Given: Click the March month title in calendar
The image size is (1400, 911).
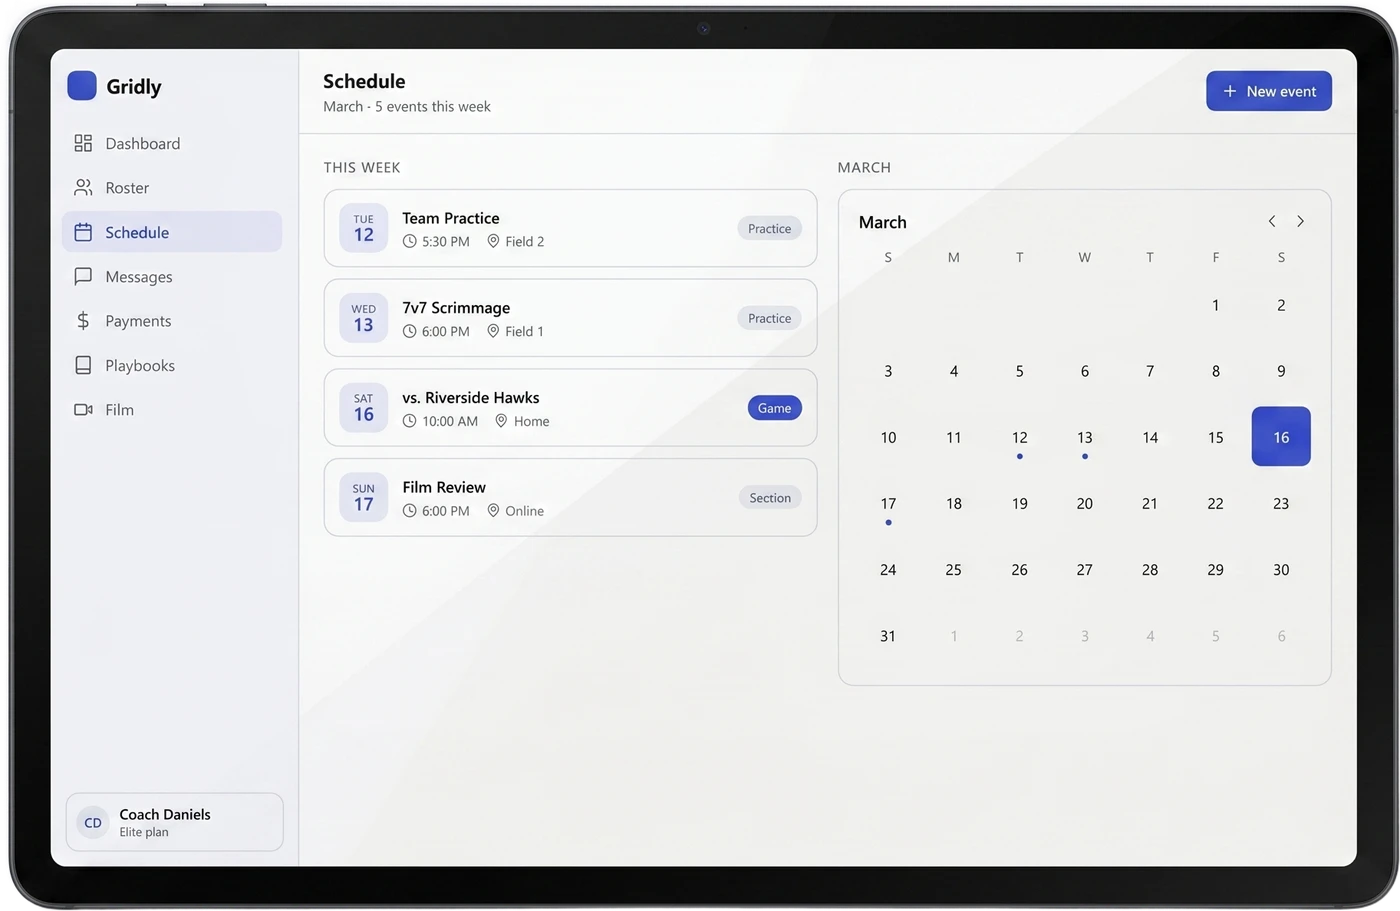Looking at the screenshot, I should coord(883,222).
